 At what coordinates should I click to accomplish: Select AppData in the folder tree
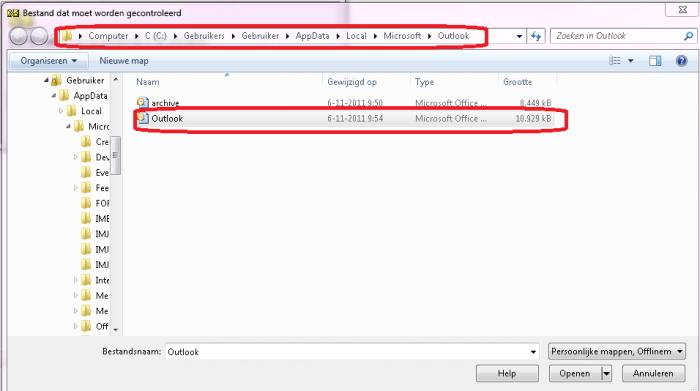(90, 96)
